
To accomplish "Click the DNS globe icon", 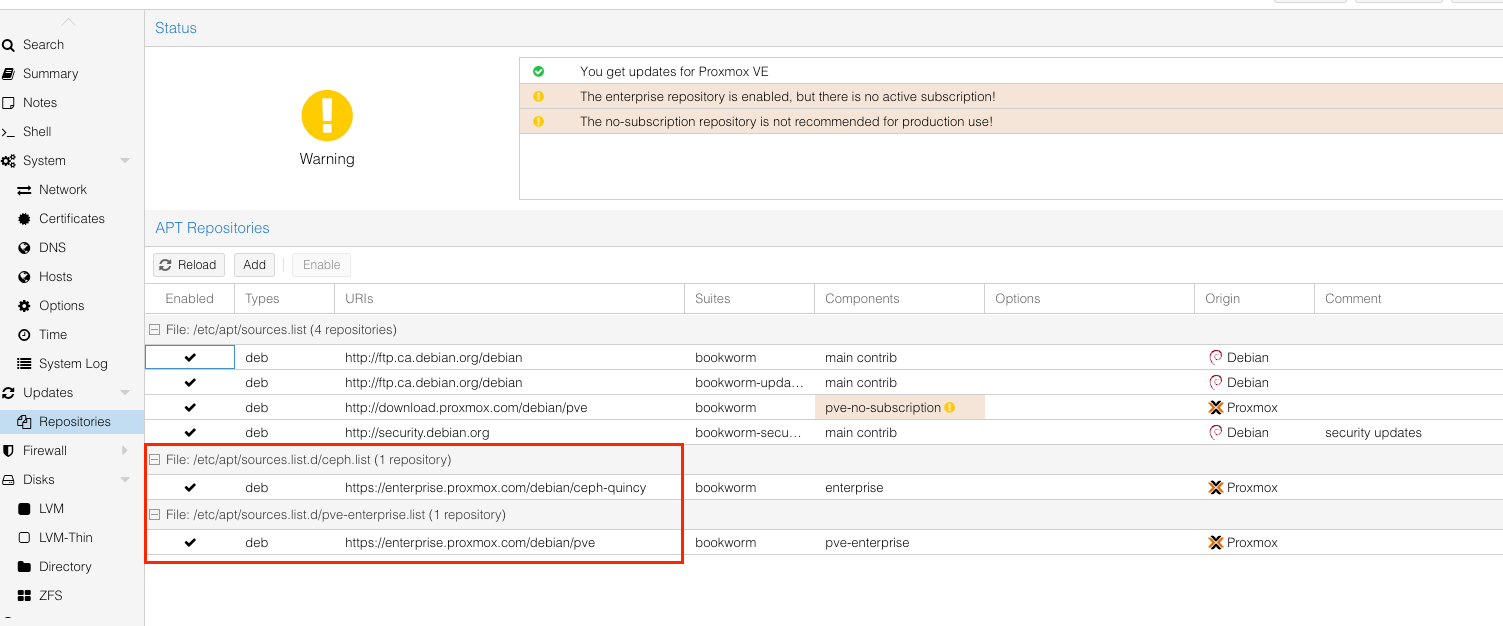I will (x=24, y=248).
